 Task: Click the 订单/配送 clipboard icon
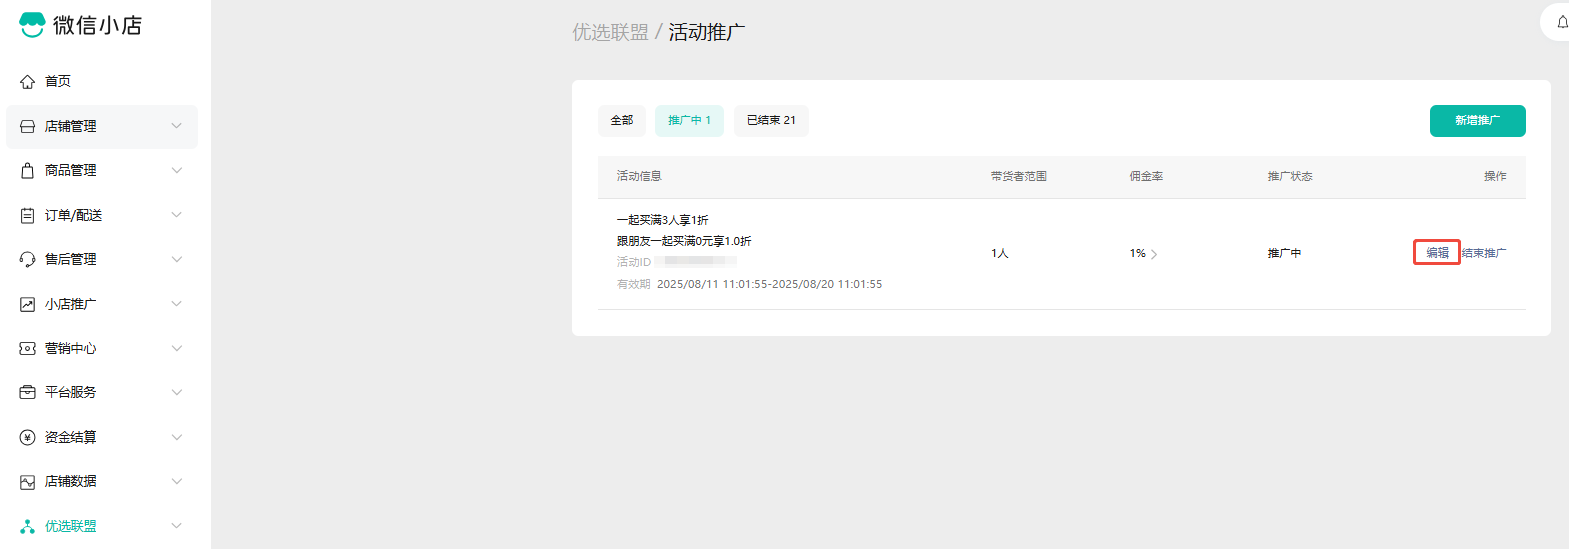point(28,215)
